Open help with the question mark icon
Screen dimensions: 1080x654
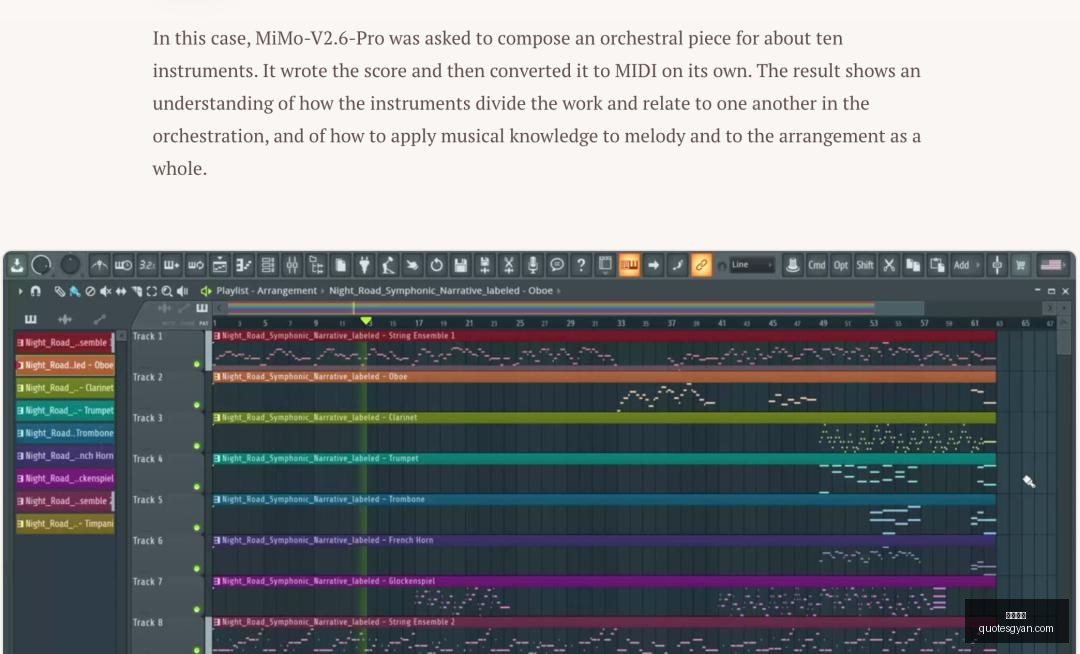coord(581,265)
